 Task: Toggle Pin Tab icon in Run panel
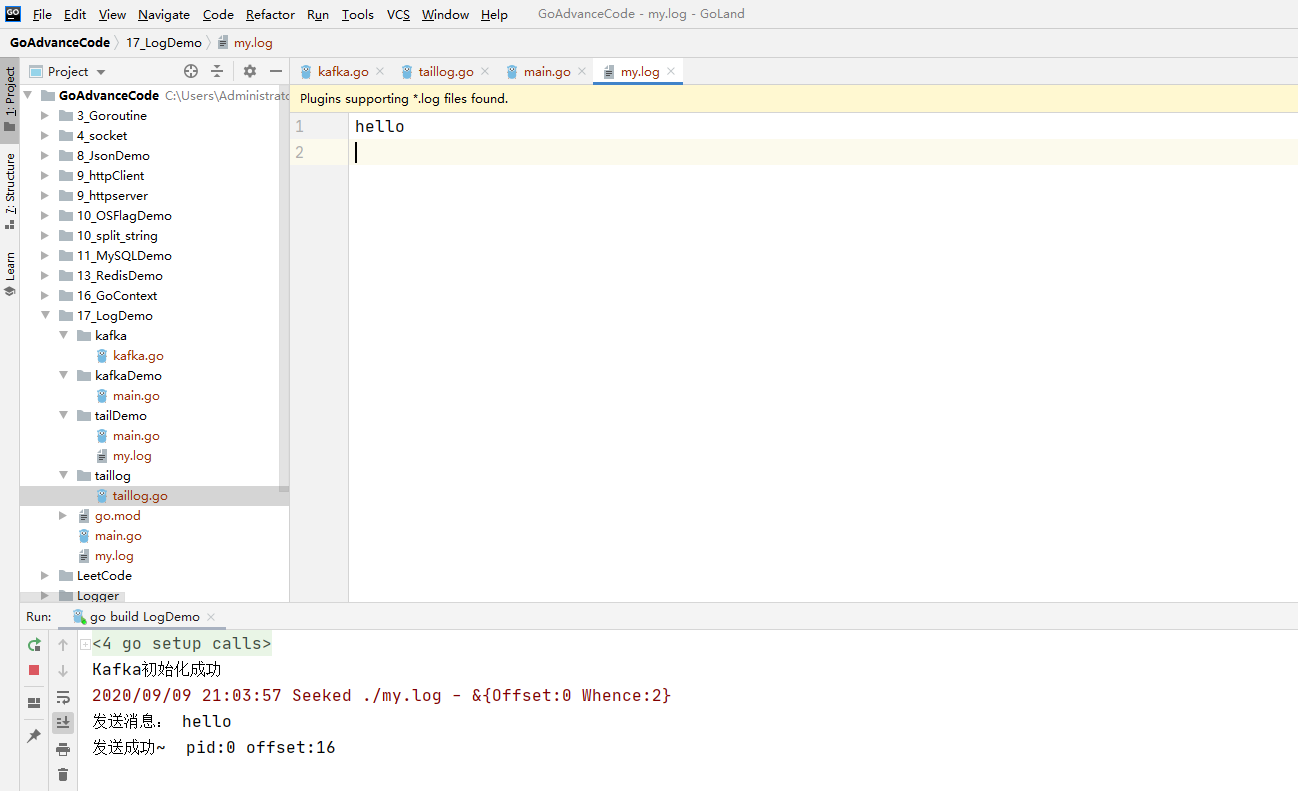tap(34, 736)
